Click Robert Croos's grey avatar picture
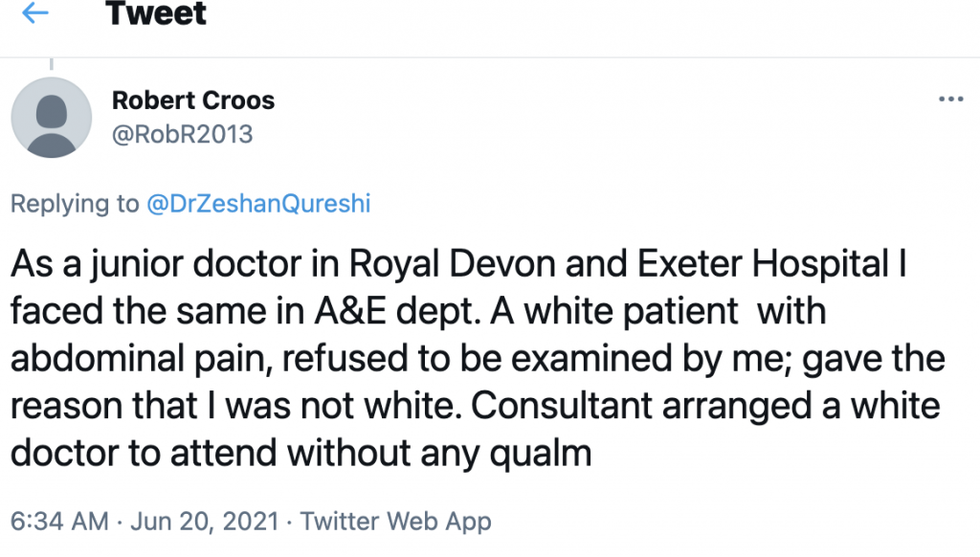980x557 pixels. point(51,117)
